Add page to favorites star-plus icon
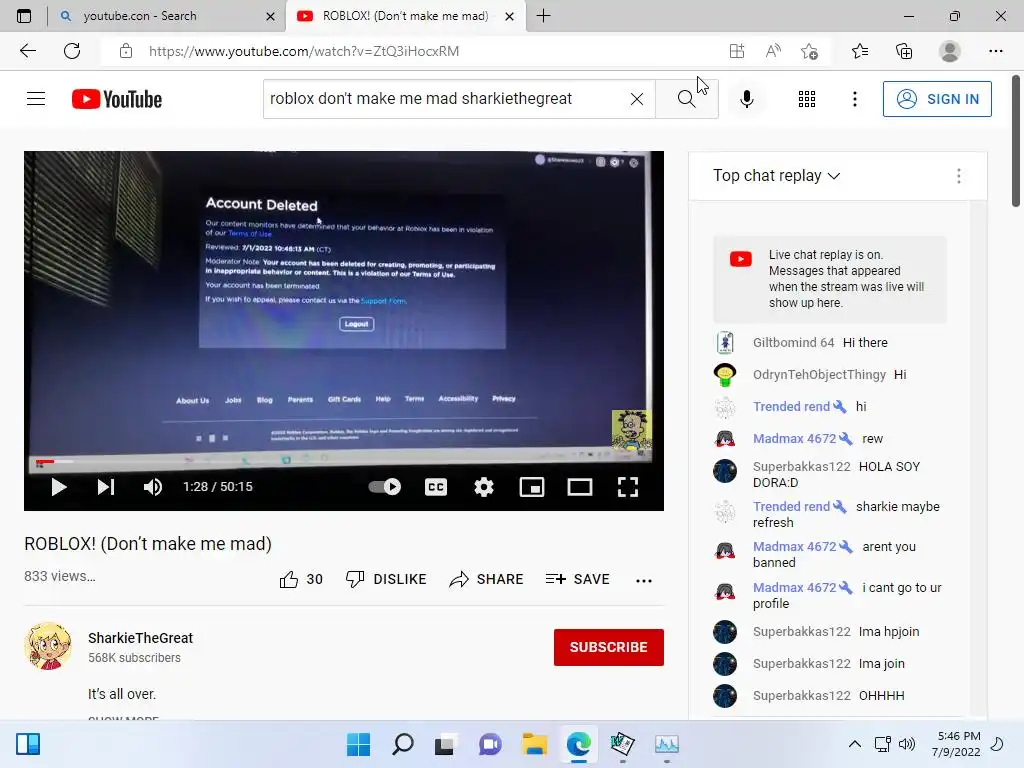The width and height of the screenshot is (1024, 768). pos(809,51)
